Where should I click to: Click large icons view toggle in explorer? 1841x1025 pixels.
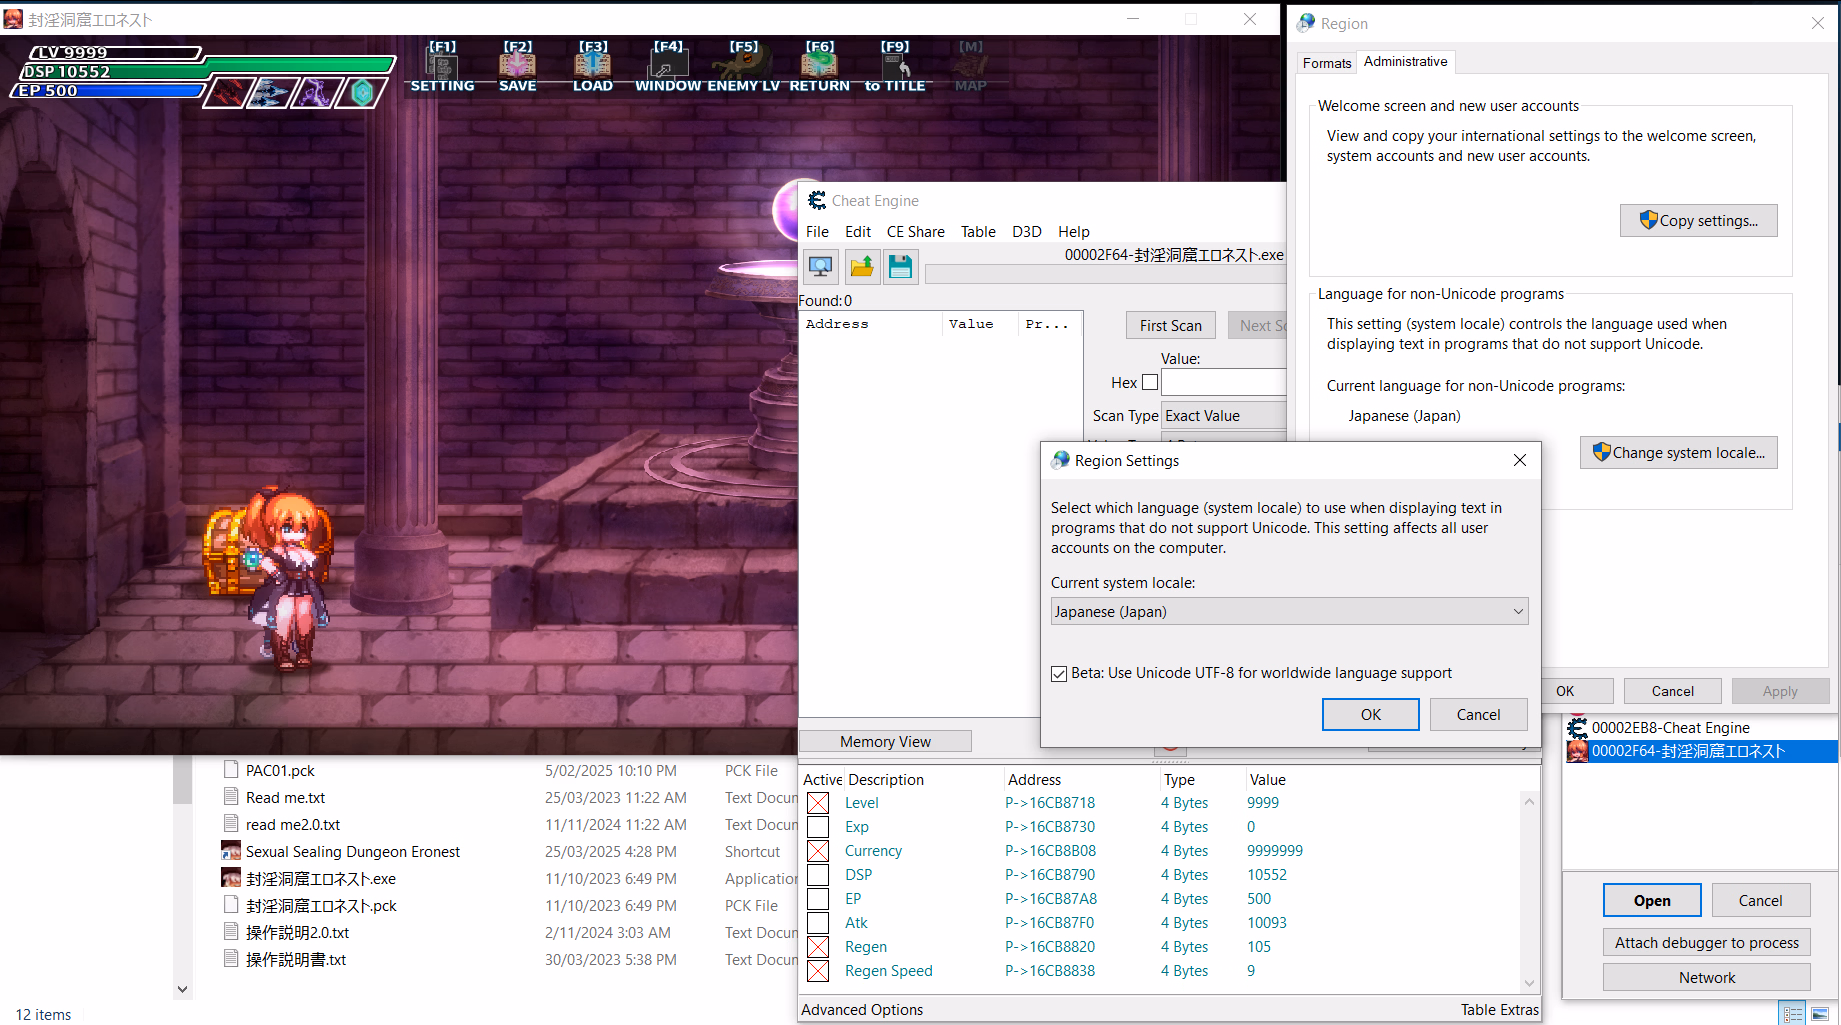coord(1820,1014)
